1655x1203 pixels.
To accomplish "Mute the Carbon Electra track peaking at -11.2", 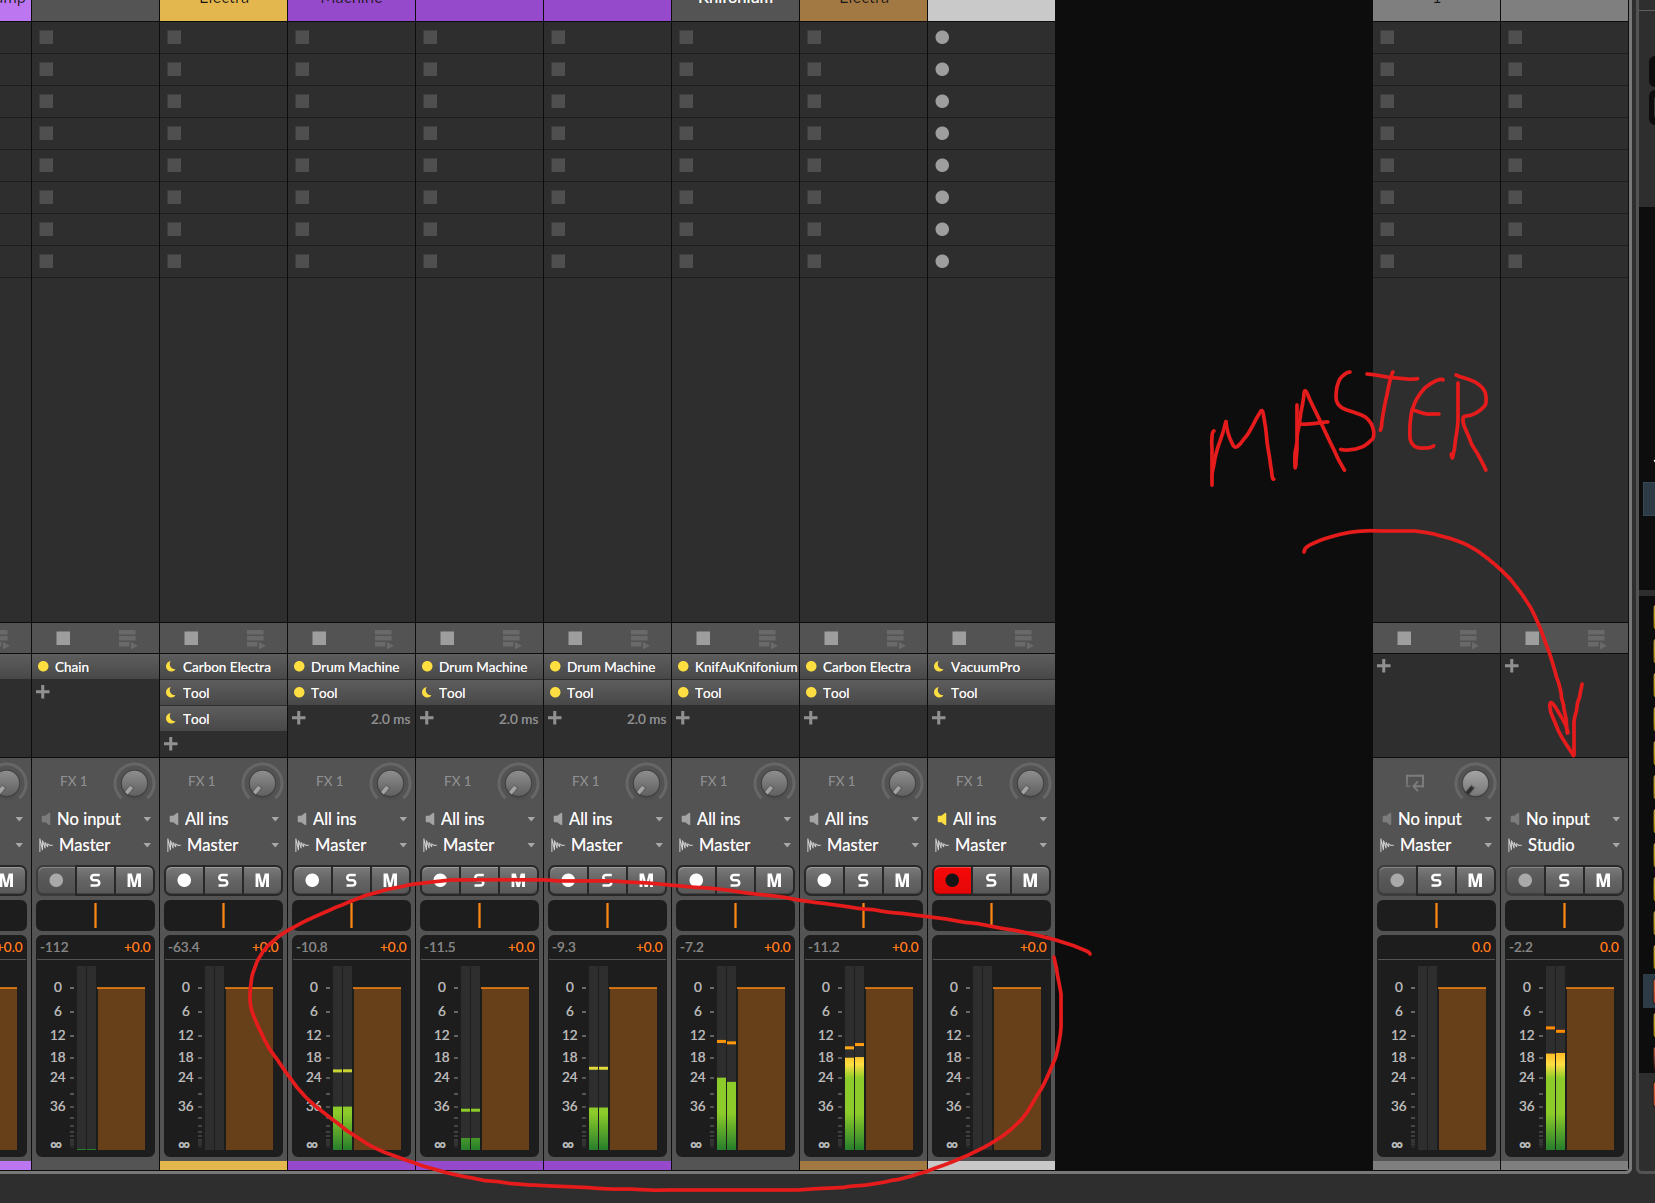I will [902, 880].
